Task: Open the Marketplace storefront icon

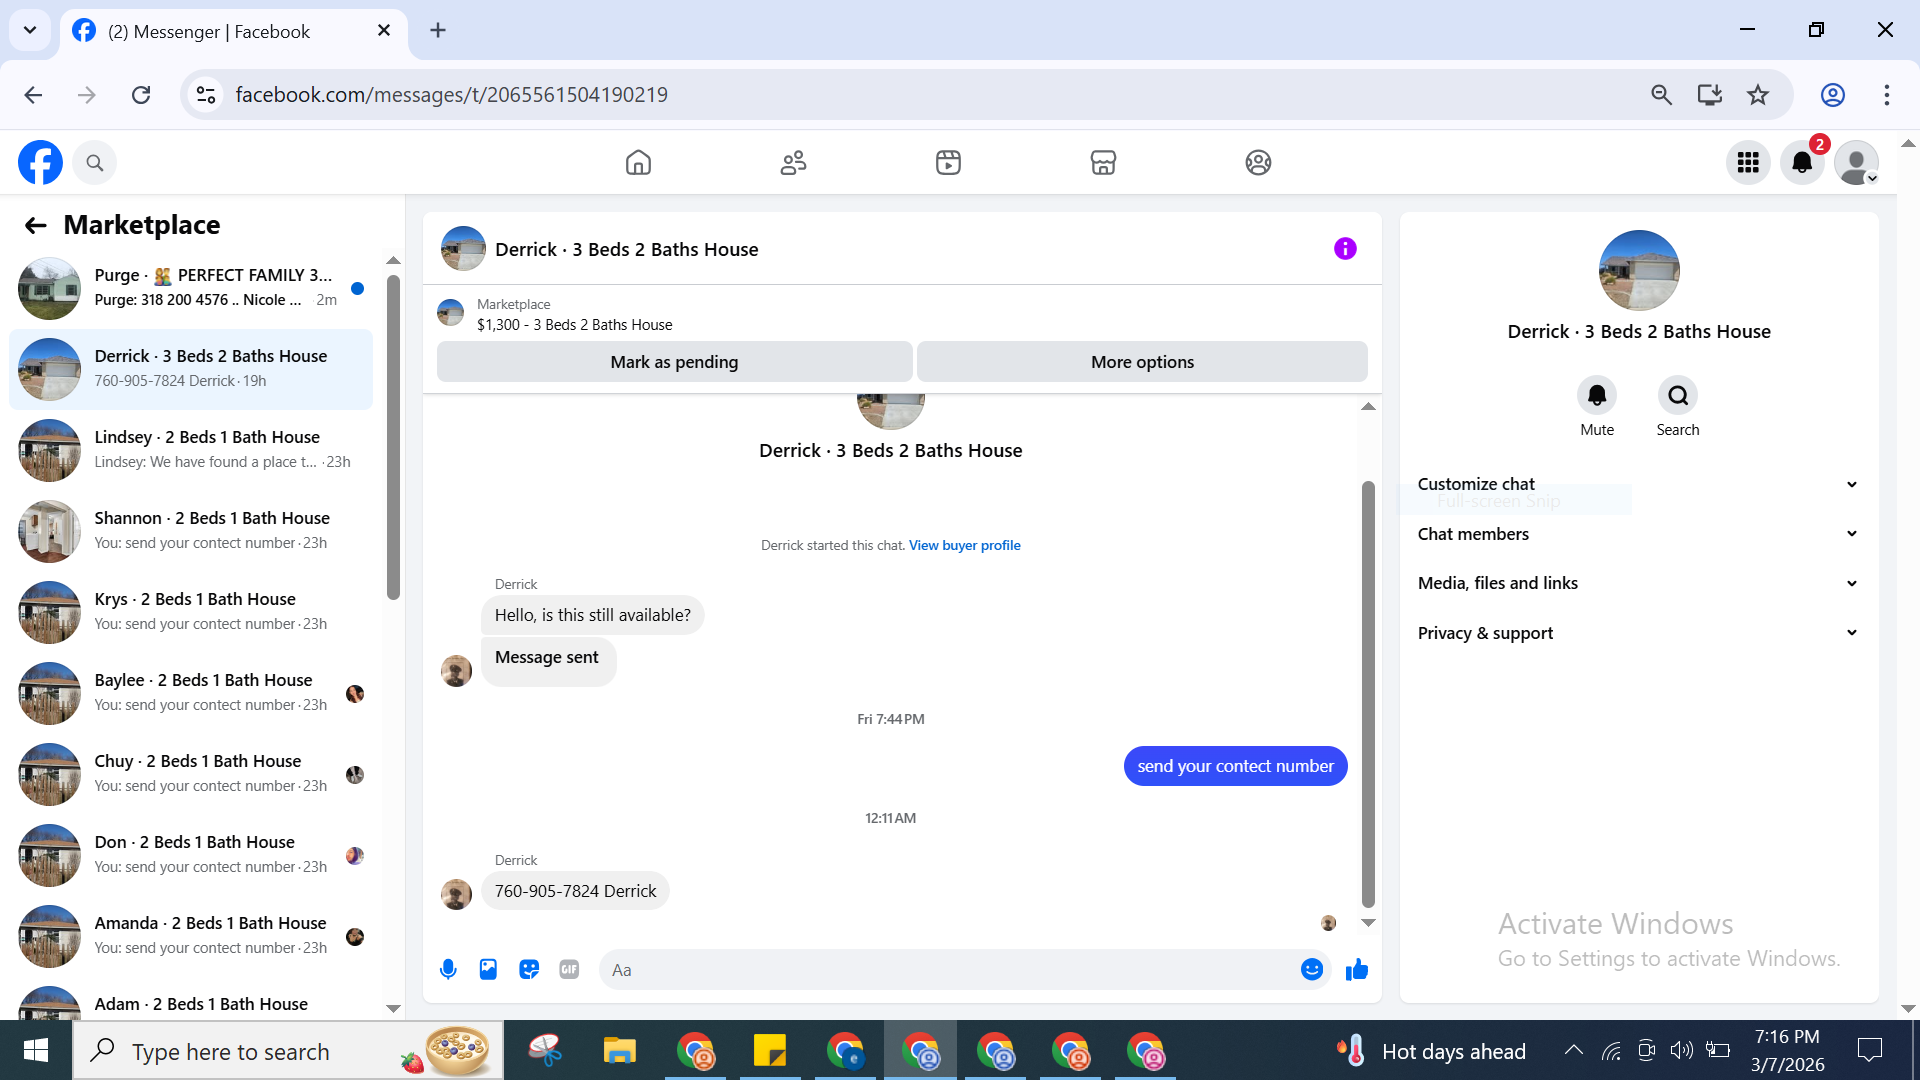Action: pyautogui.click(x=1103, y=162)
